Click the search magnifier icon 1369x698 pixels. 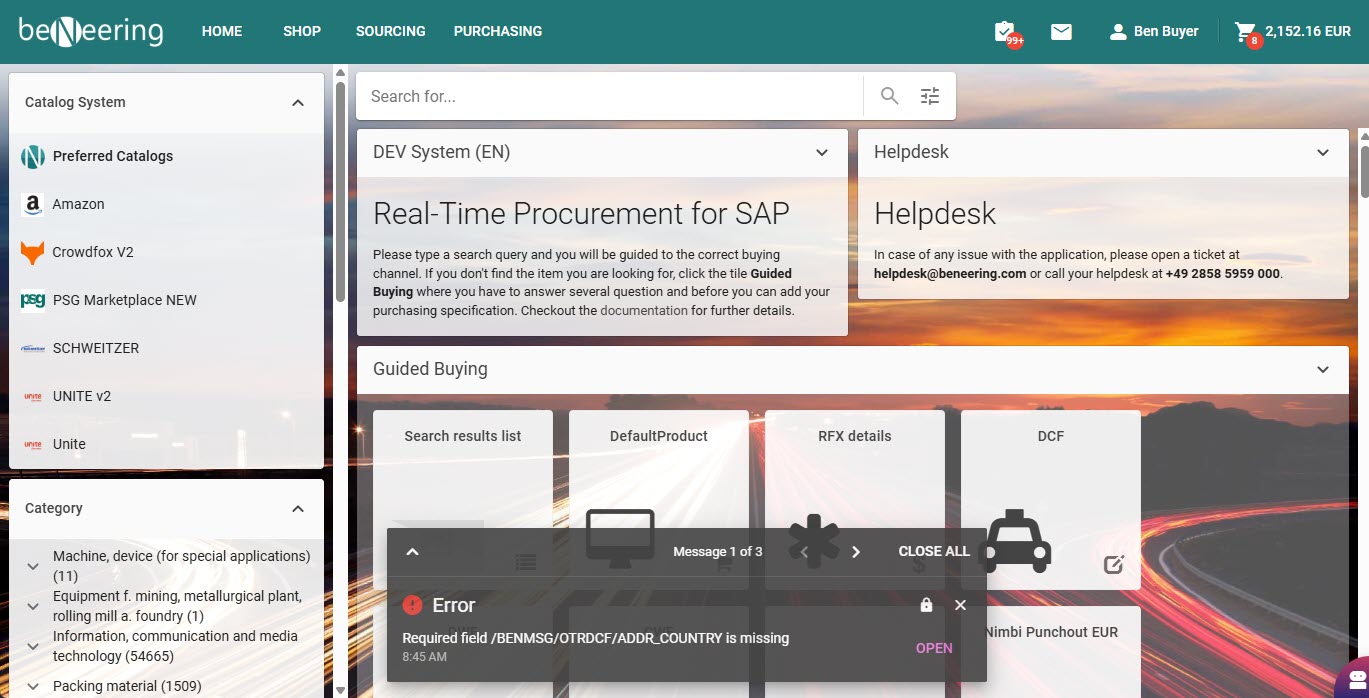pos(889,96)
